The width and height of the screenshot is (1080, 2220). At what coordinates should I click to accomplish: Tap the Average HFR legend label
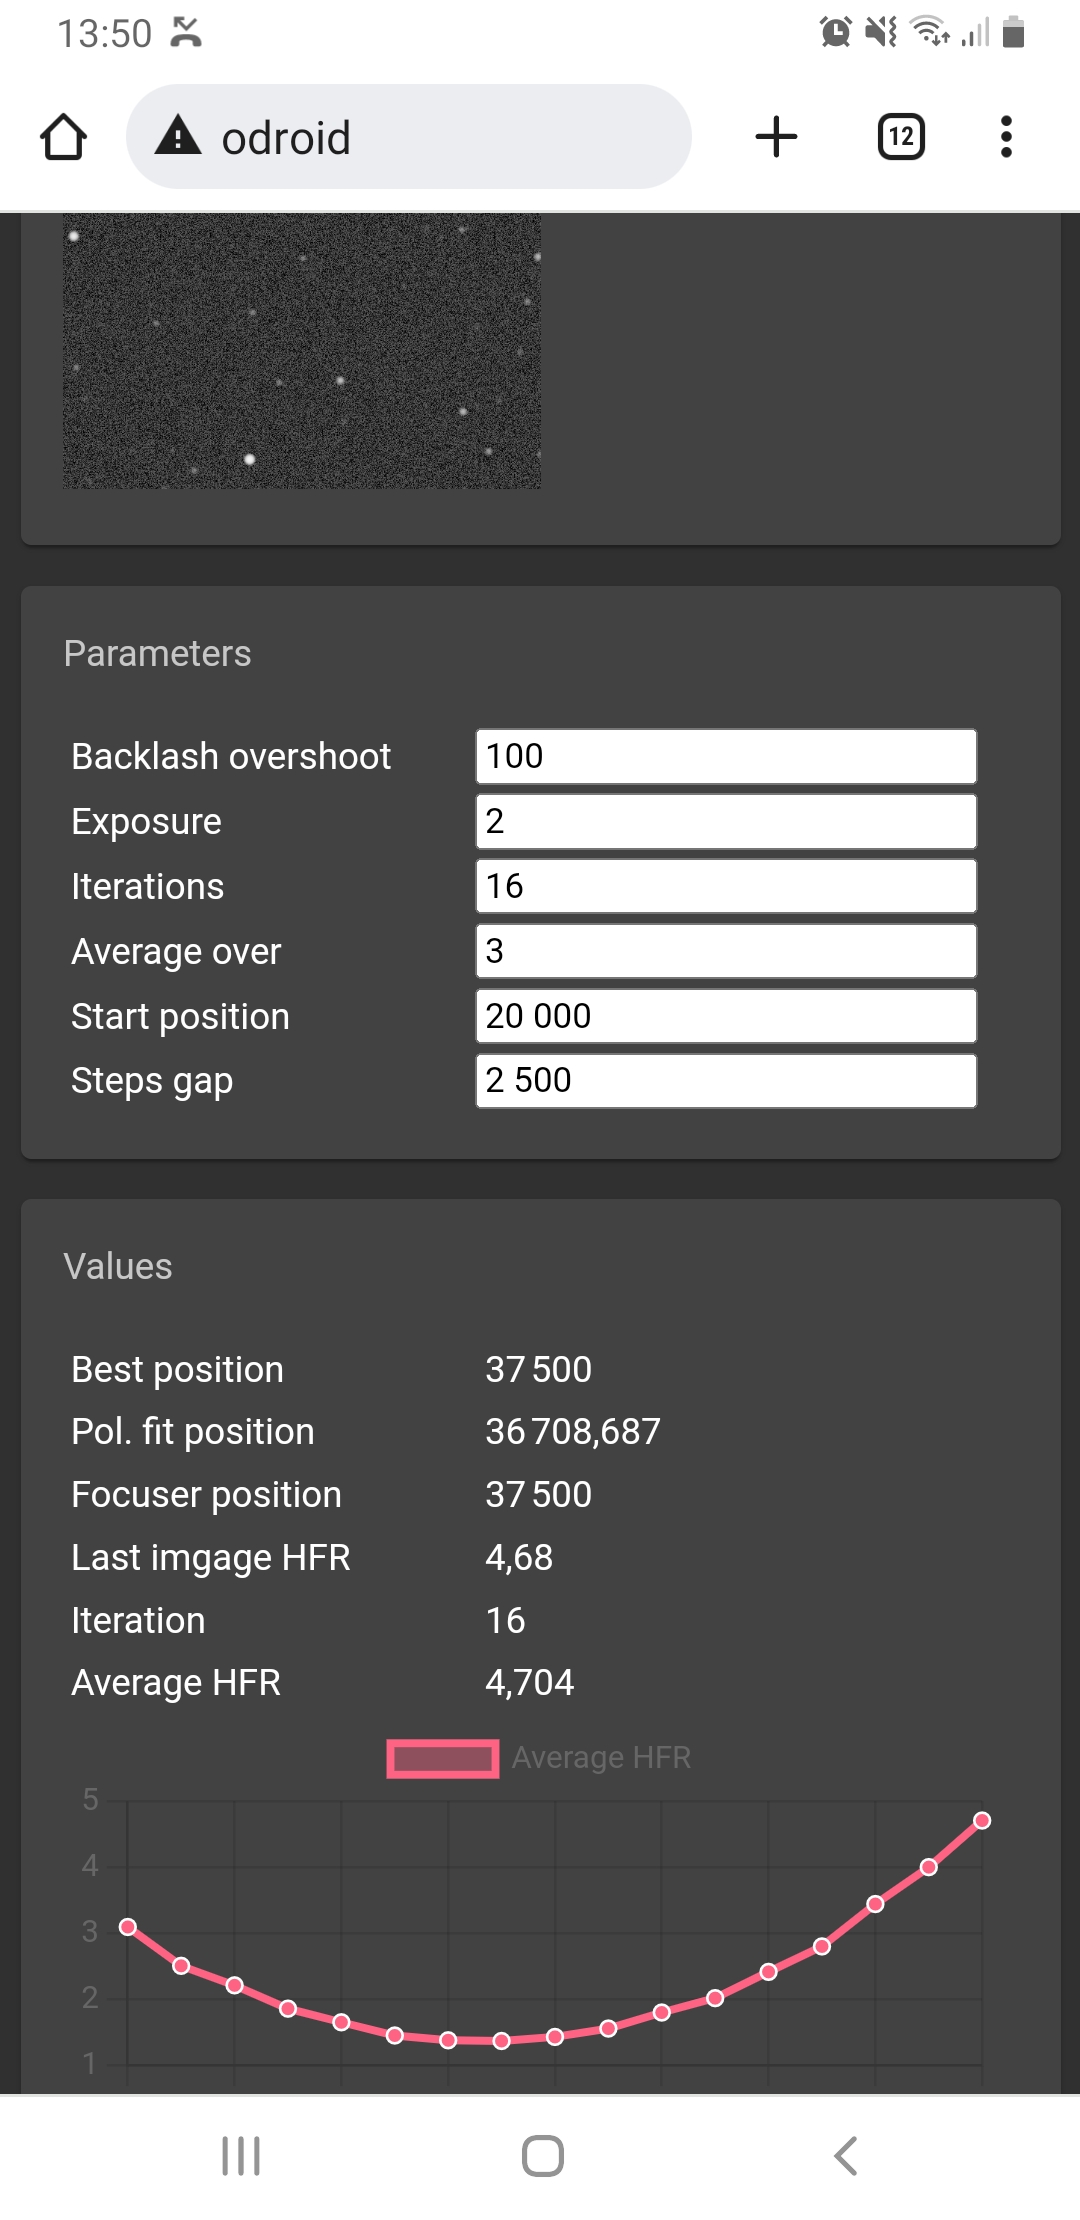point(601,1758)
